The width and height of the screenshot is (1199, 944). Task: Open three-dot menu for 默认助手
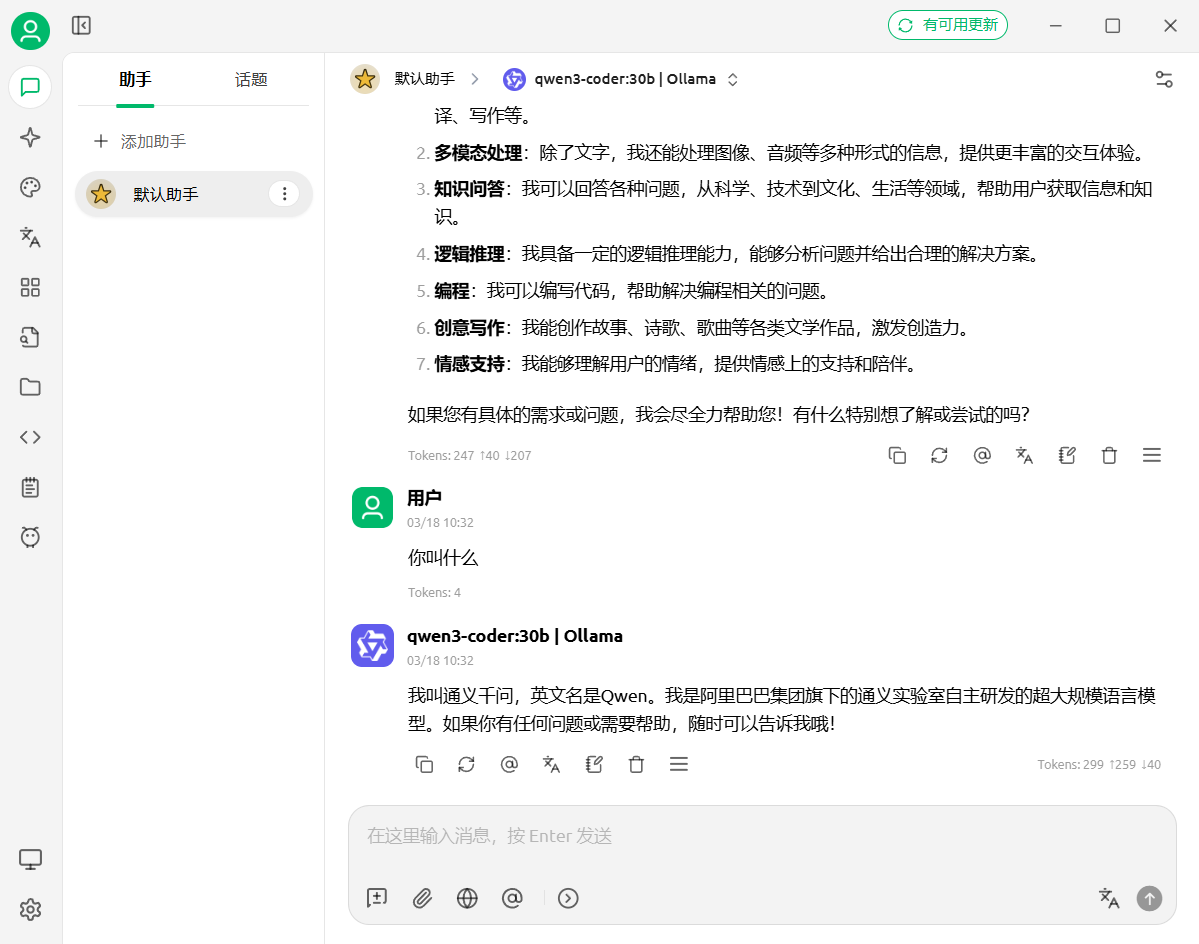pos(284,194)
